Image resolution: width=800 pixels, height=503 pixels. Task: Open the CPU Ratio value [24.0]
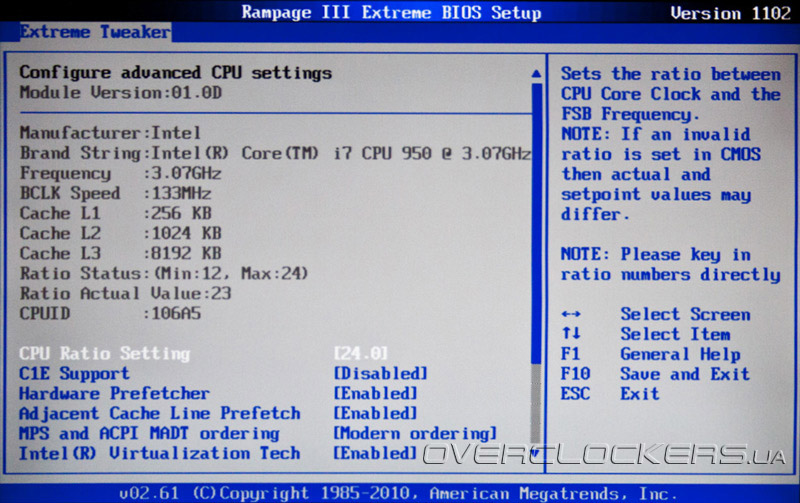point(361,354)
